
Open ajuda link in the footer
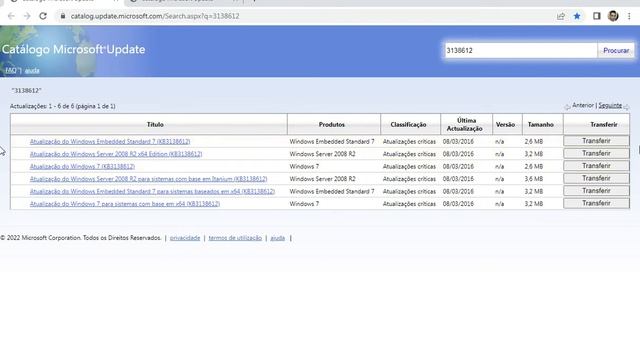278,238
